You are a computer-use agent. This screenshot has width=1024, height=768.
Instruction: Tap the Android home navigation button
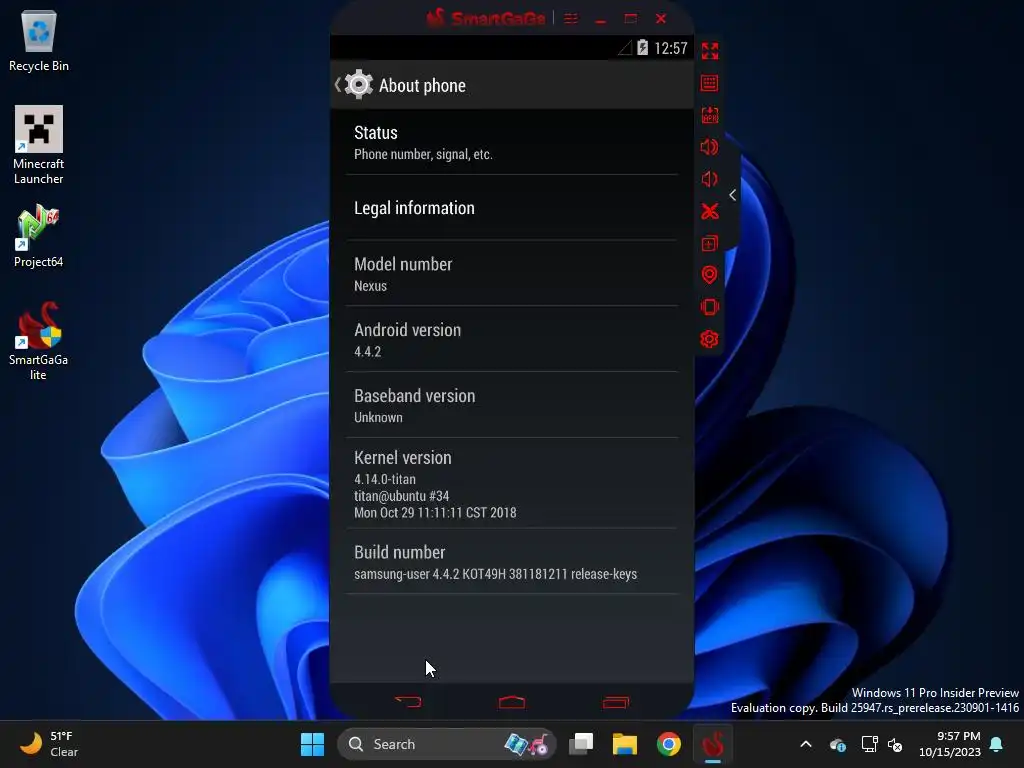[512, 702]
